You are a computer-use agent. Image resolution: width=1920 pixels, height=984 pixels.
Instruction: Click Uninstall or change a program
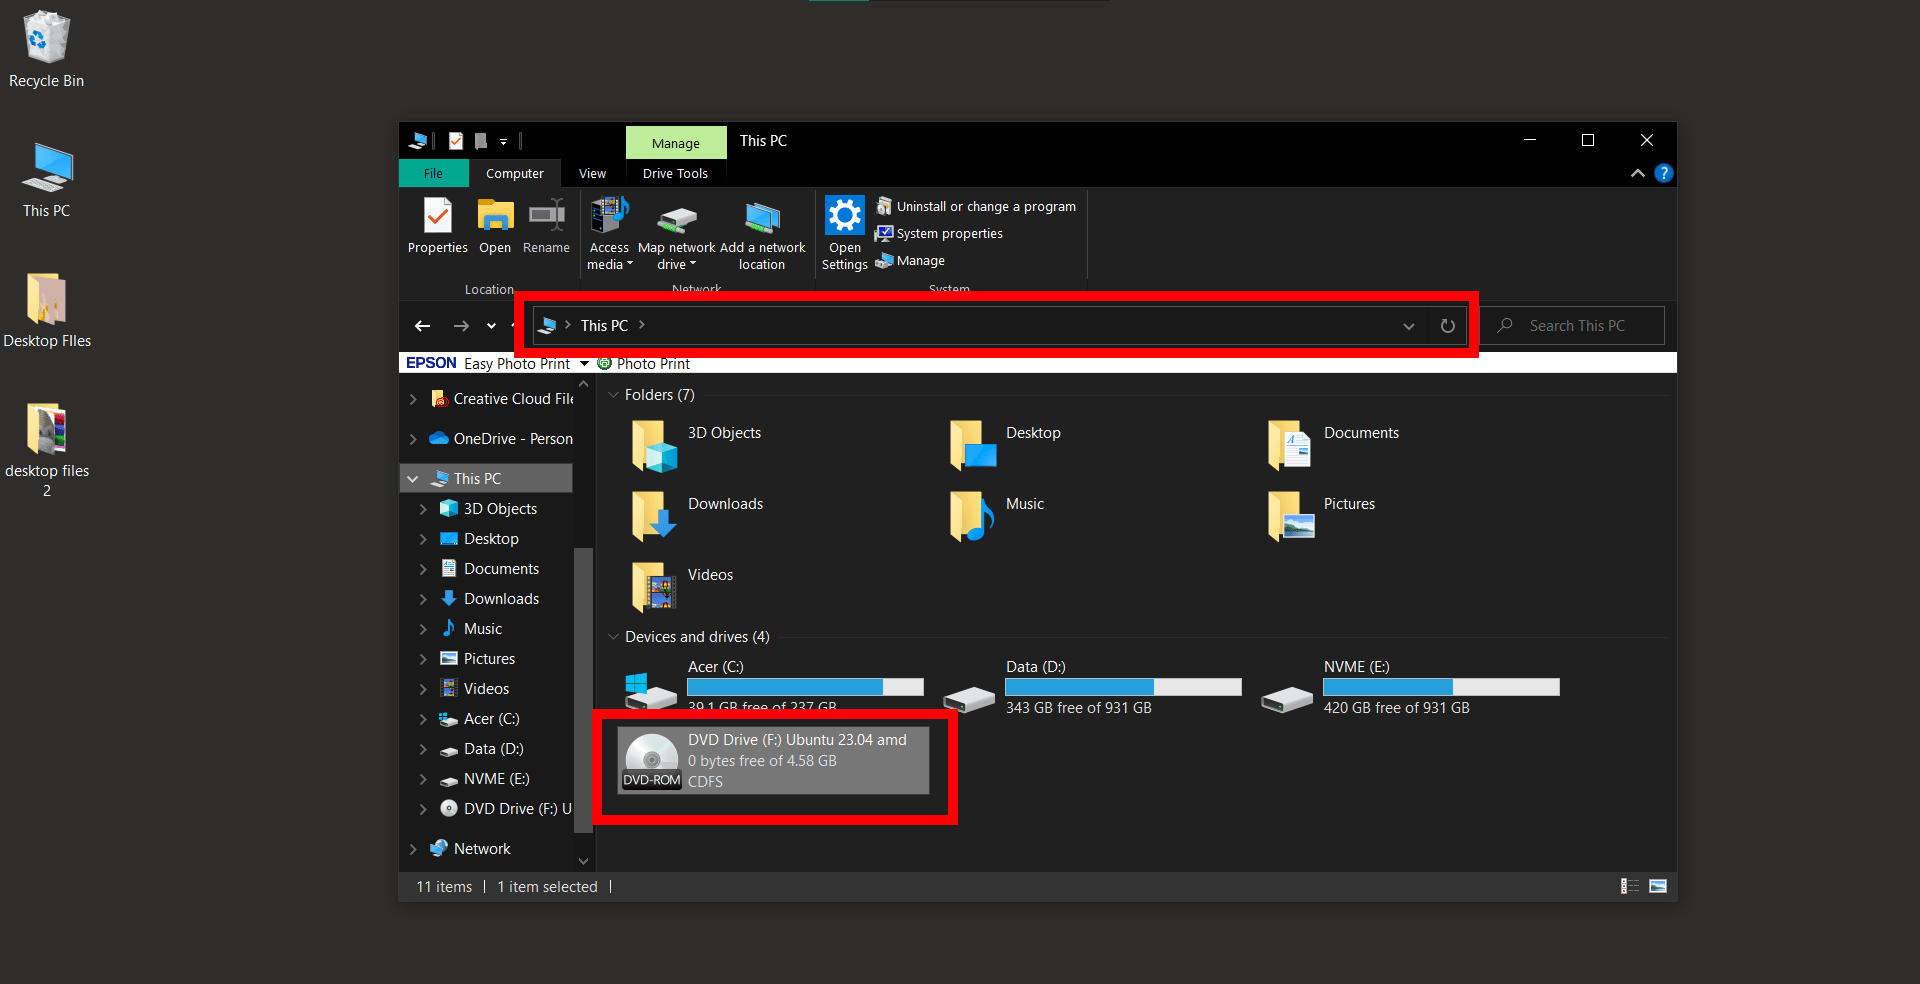(975, 206)
